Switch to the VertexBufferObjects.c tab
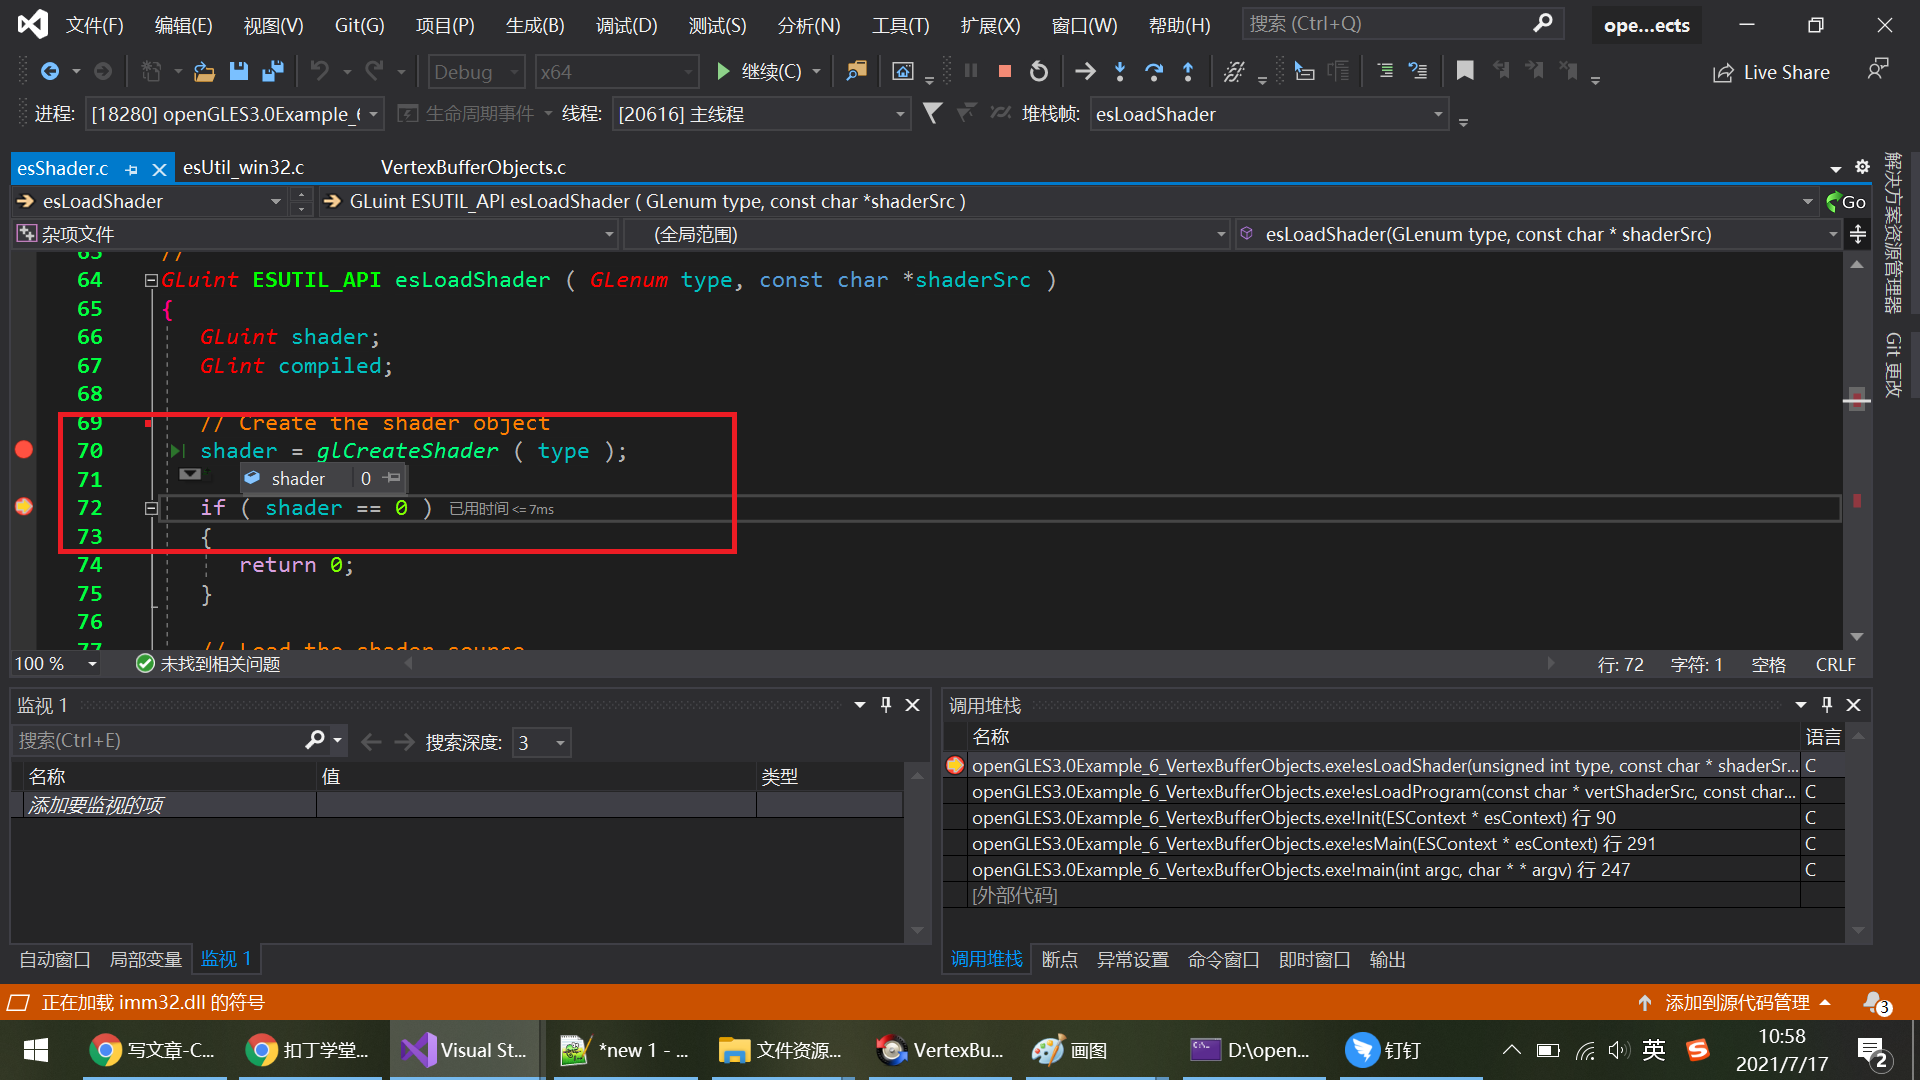1920x1080 pixels. (x=472, y=167)
